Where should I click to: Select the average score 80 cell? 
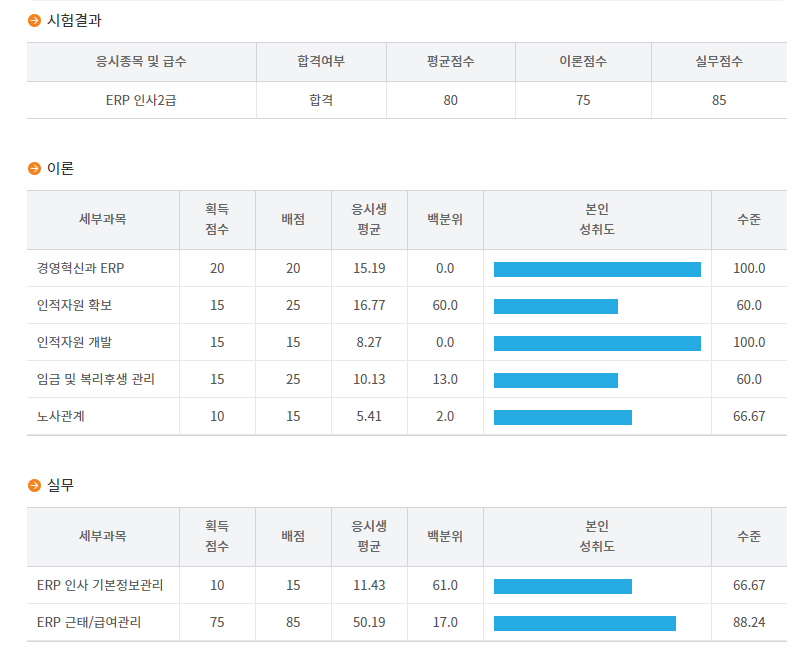coord(450,100)
